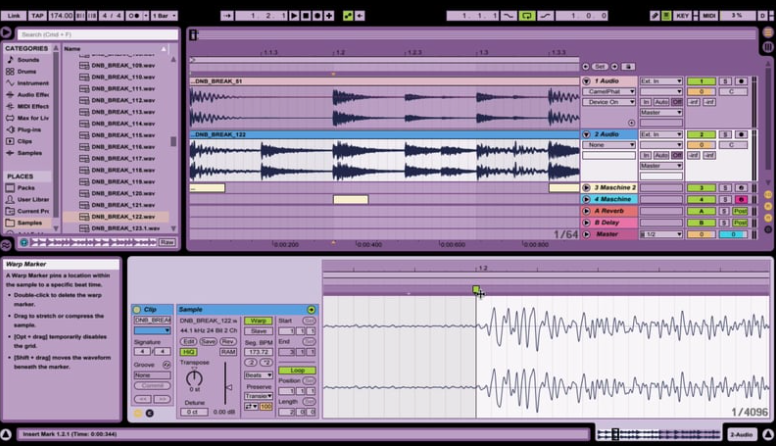Click the KEY map mode button
This screenshot has width=776, height=446.
pyautogui.click(x=682, y=16)
